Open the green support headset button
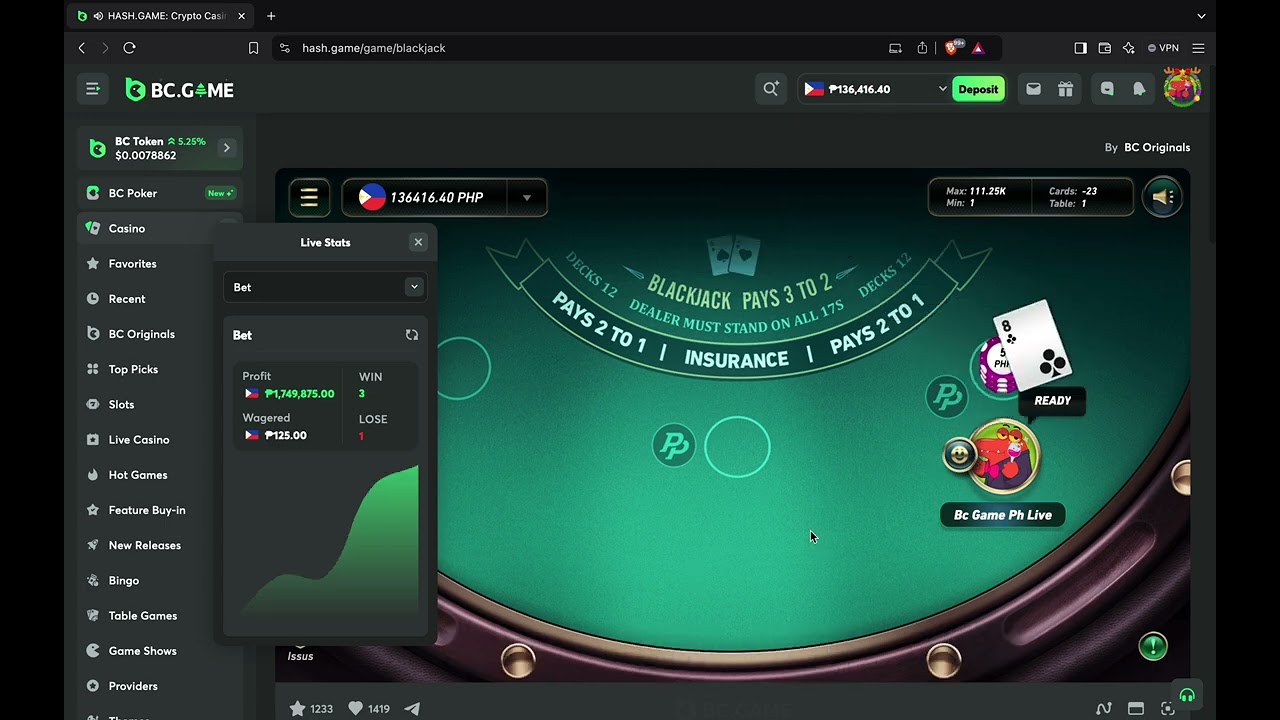The width and height of the screenshot is (1280, 720). (x=1187, y=696)
